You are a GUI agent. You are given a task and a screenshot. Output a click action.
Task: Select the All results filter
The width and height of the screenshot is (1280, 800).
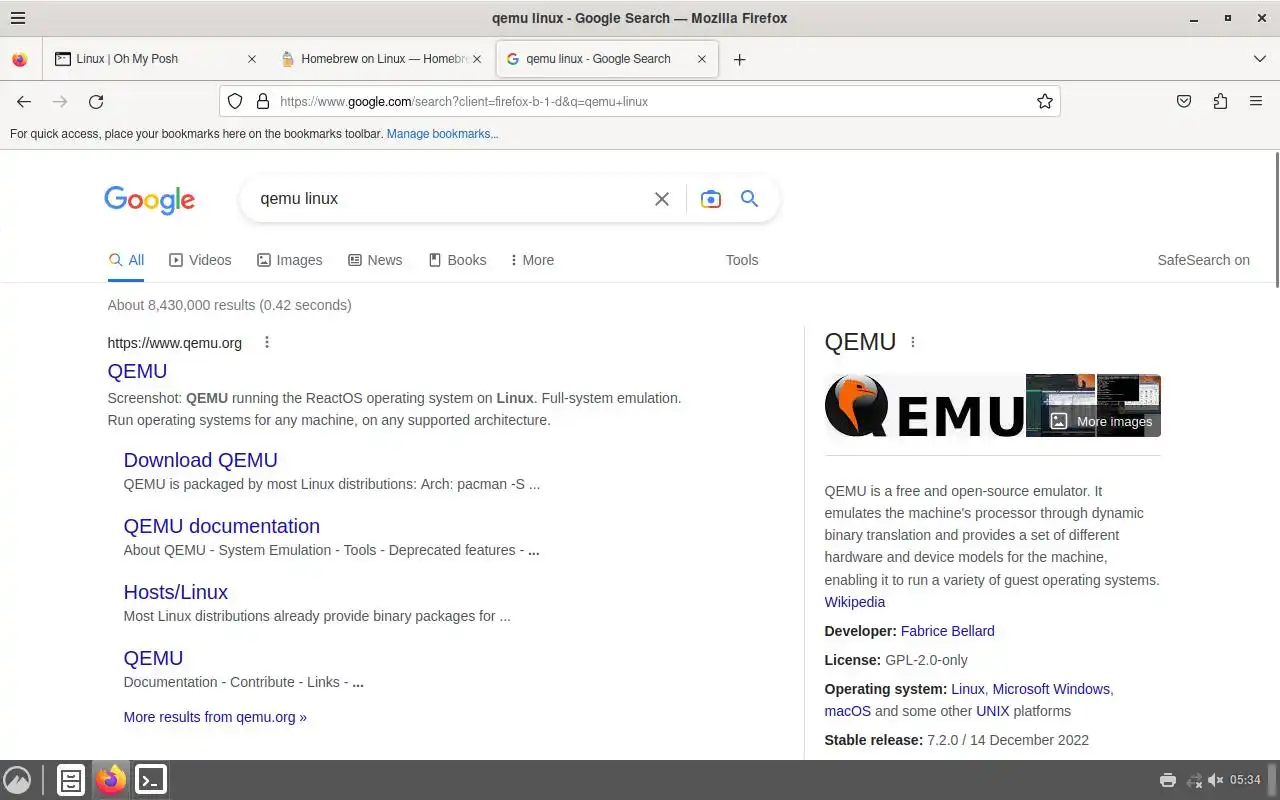[126, 260]
